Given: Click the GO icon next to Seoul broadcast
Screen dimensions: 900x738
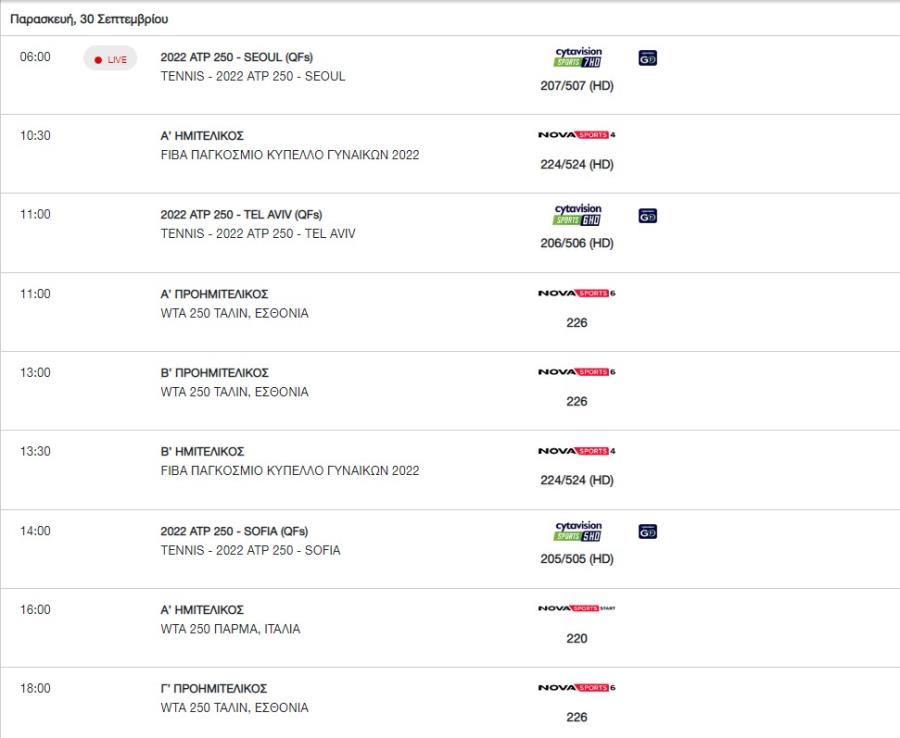Looking at the screenshot, I should coord(647,58).
